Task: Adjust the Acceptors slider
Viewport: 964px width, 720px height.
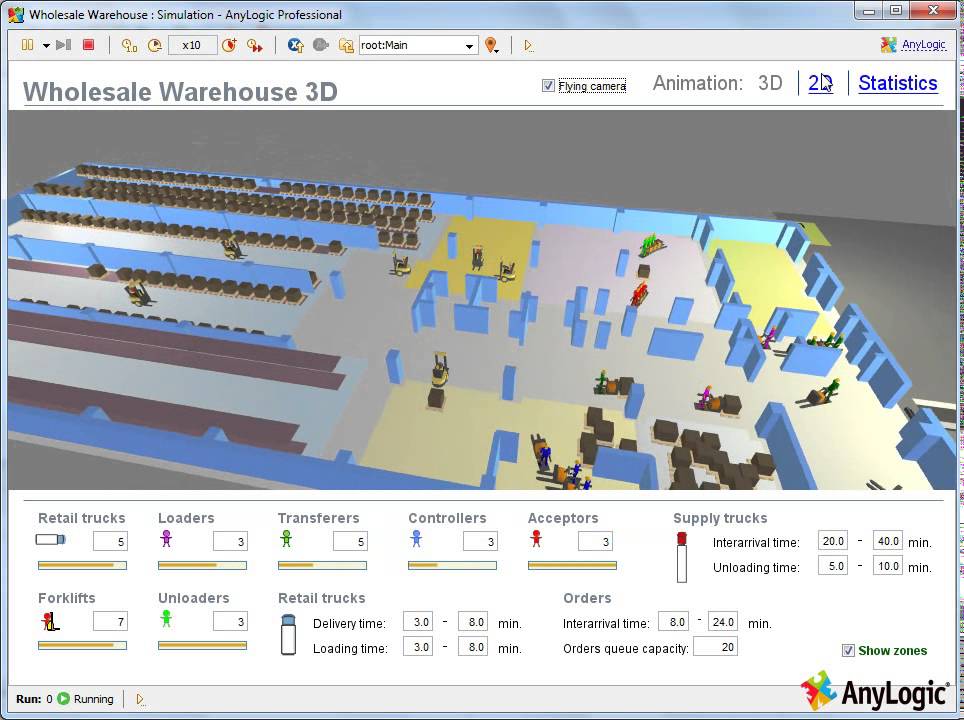Action: [x=572, y=565]
